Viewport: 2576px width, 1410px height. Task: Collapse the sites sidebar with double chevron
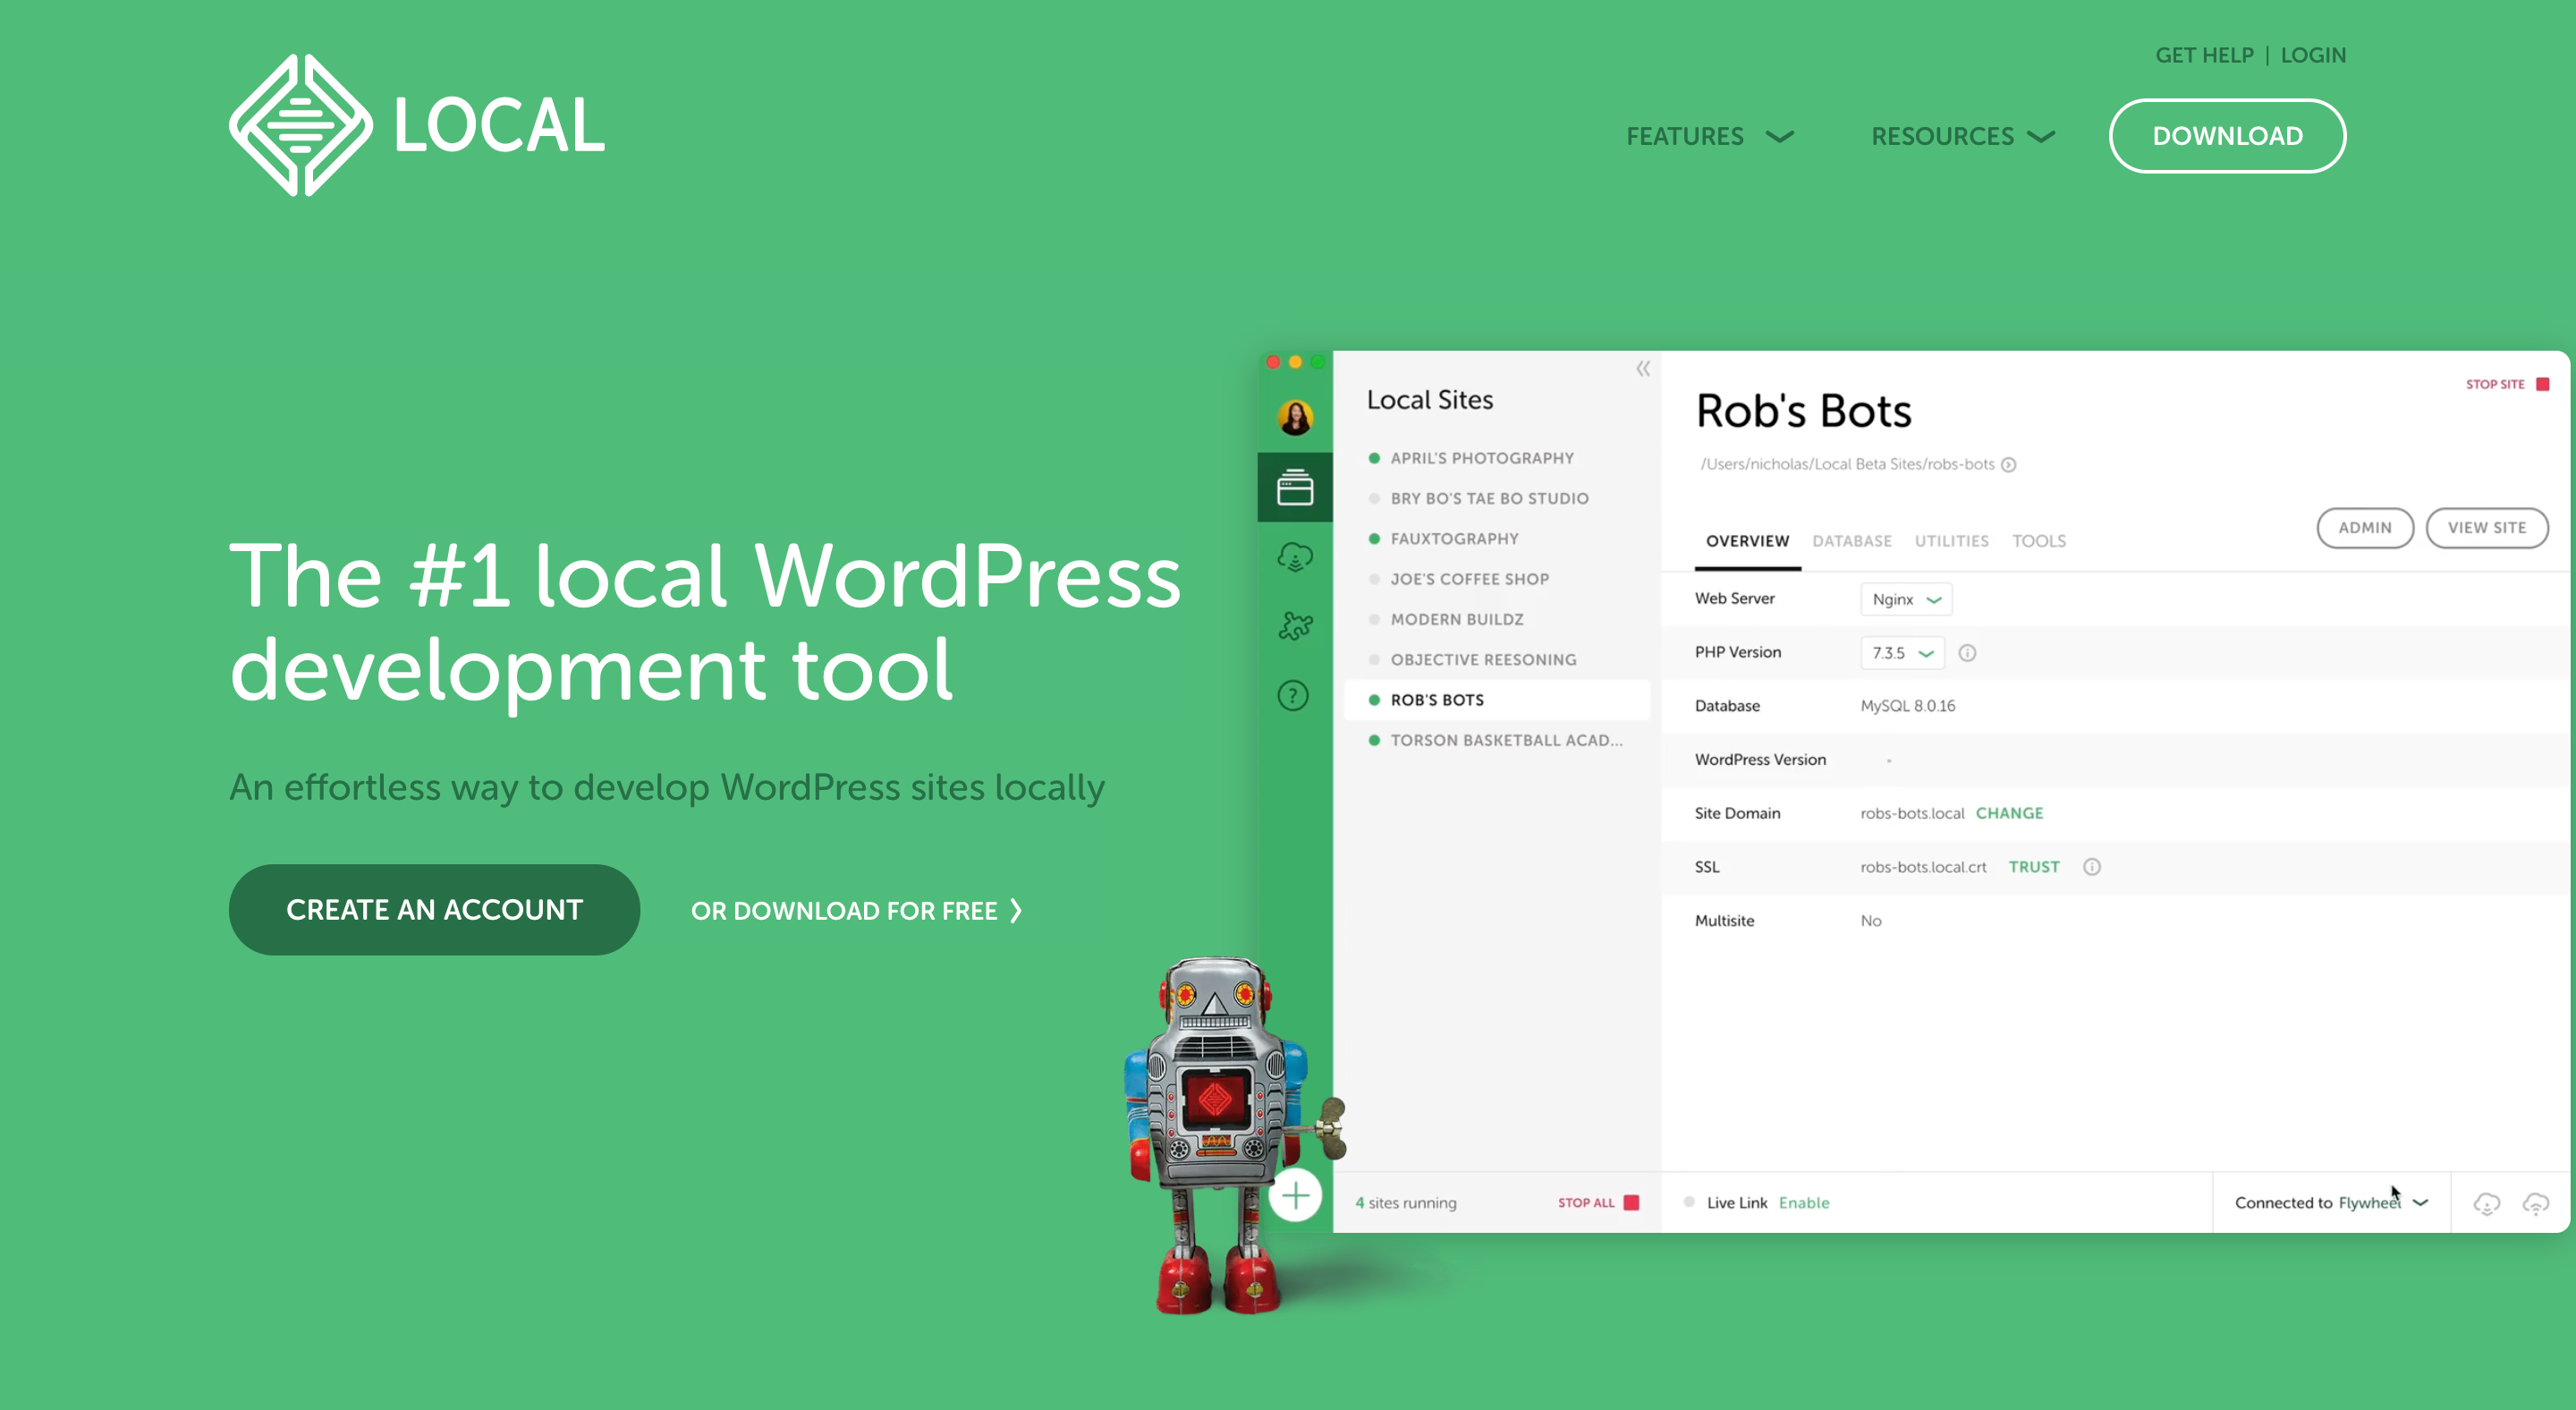pyautogui.click(x=1643, y=369)
